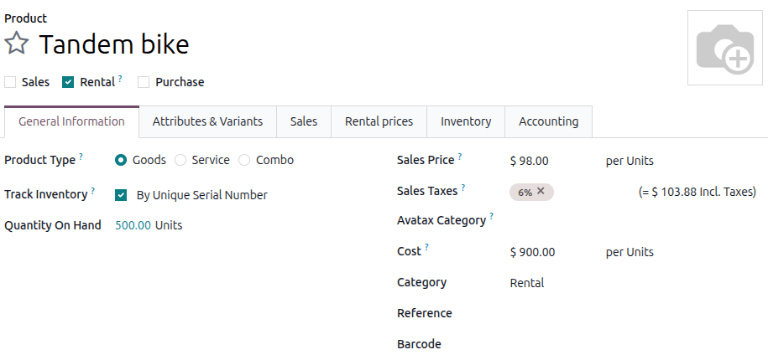Remove the 6% sales tax tag
The height and width of the screenshot is (360, 768).
541,191
